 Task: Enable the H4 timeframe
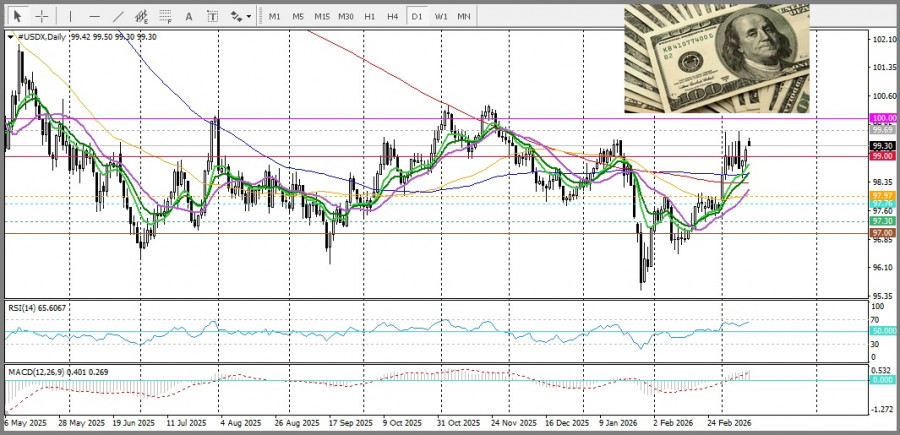click(x=392, y=16)
